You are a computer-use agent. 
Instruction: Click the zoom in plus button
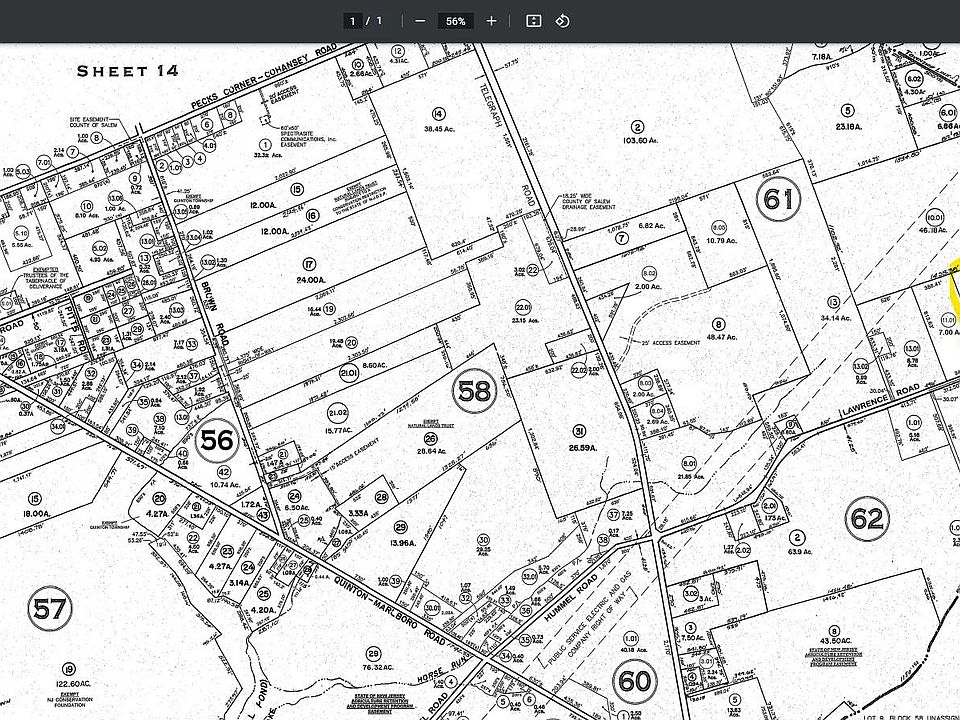point(491,21)
